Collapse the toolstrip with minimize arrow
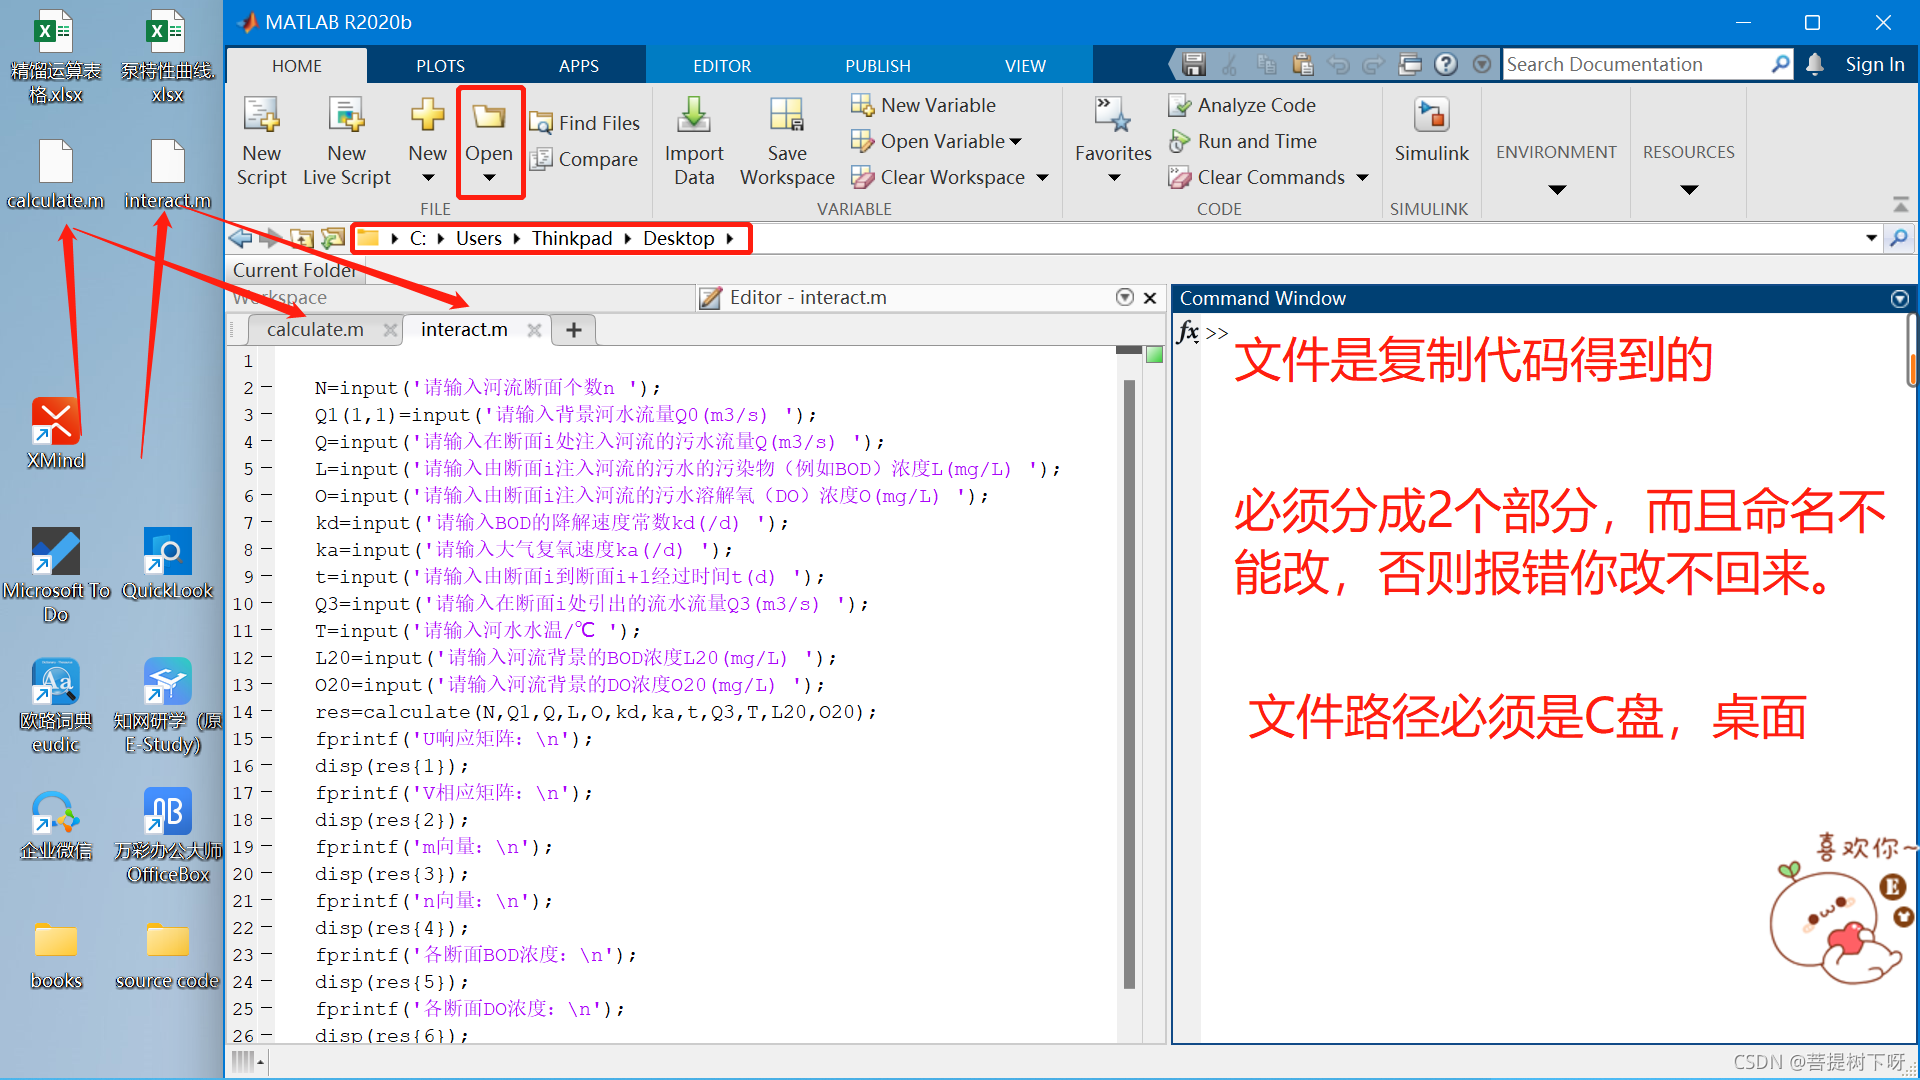This screenshot has height=1080, width=1920. point(1900,205)
